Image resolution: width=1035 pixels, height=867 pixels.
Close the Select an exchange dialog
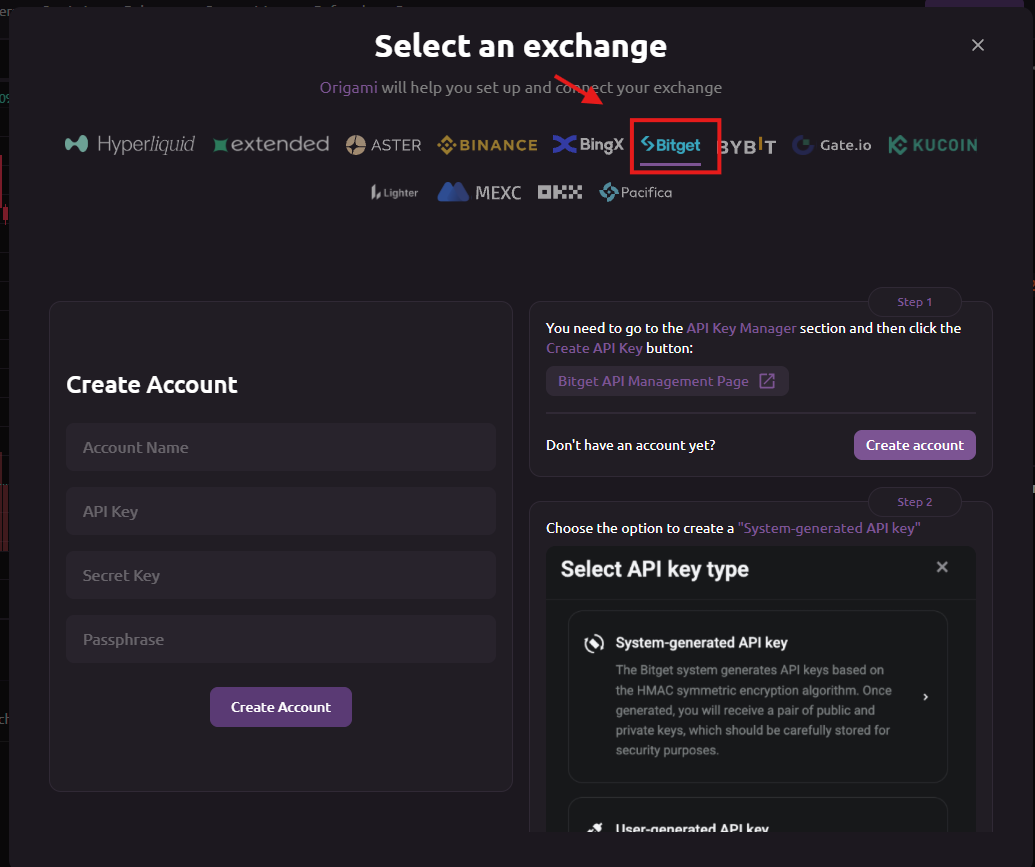coord(978,45)
